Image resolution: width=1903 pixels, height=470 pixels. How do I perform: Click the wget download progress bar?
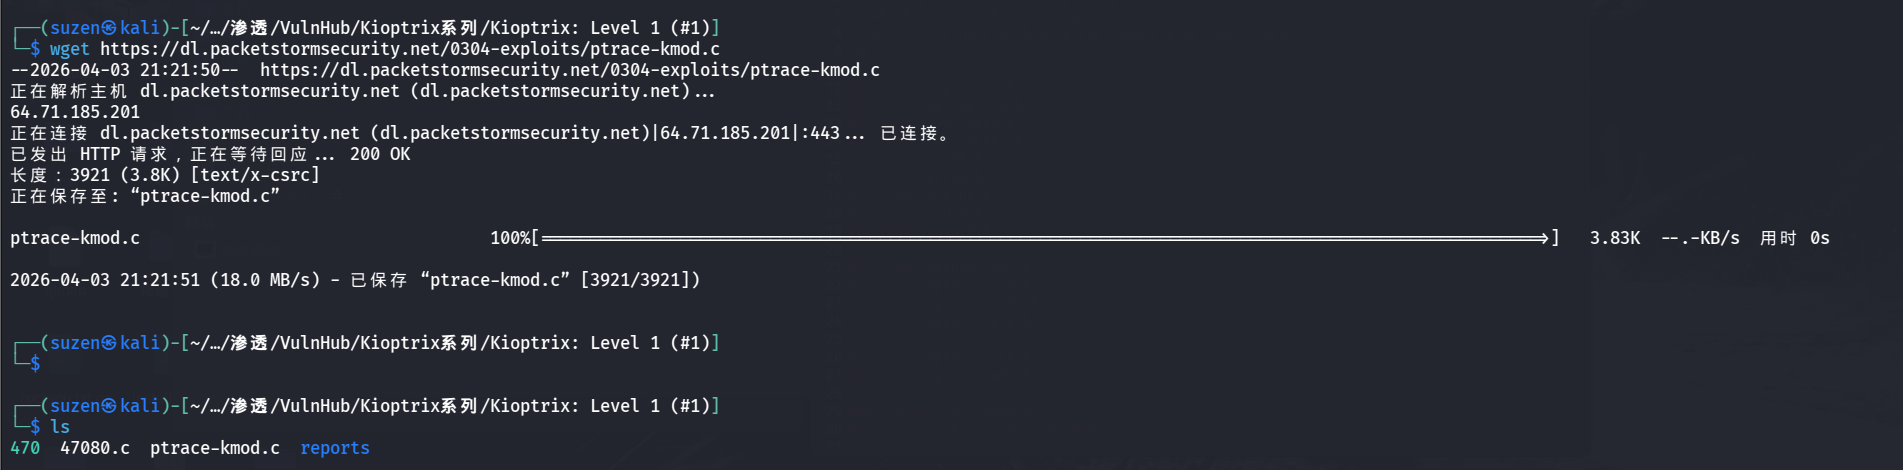[x=1044, y=238]
